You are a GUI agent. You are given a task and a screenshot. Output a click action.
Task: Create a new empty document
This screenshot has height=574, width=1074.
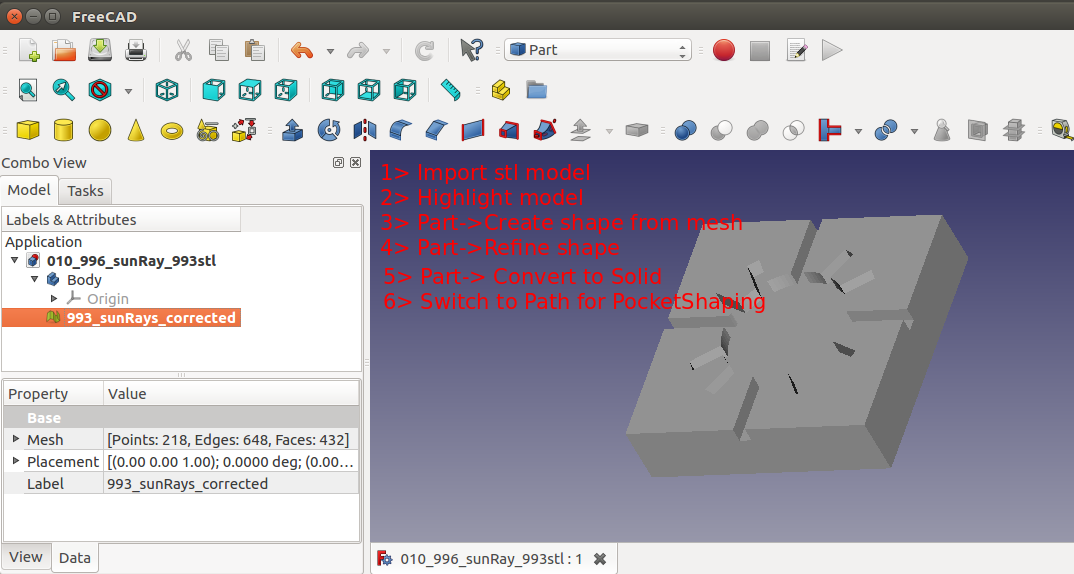click(28, 50)
